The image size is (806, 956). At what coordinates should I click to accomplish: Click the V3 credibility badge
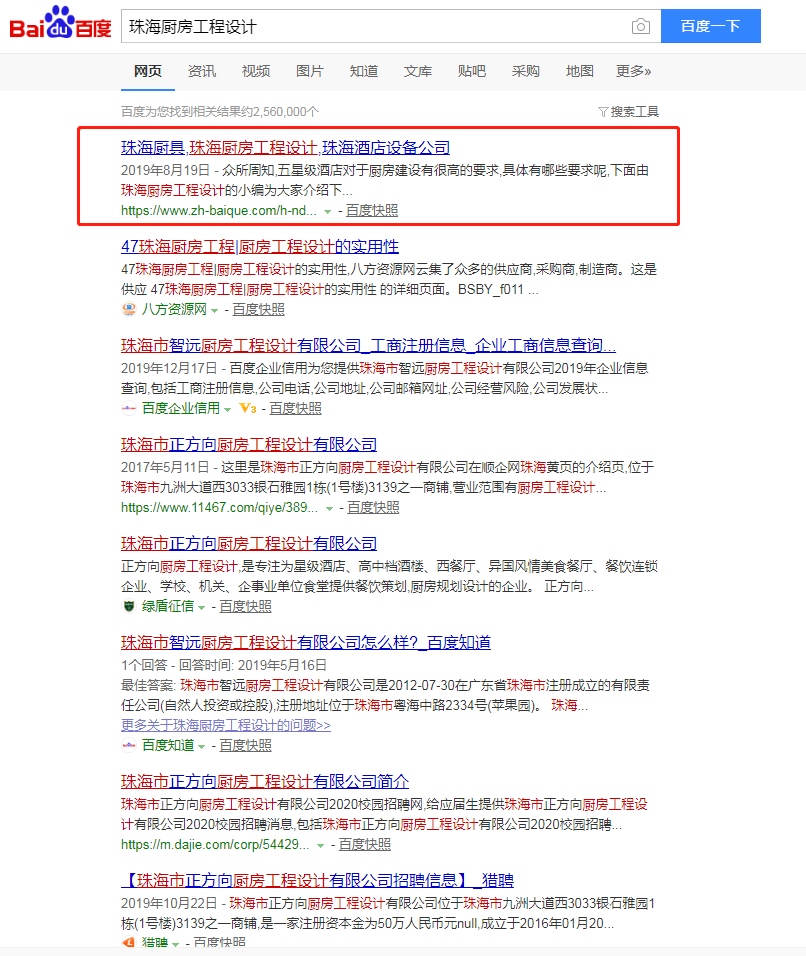[248, 408]
